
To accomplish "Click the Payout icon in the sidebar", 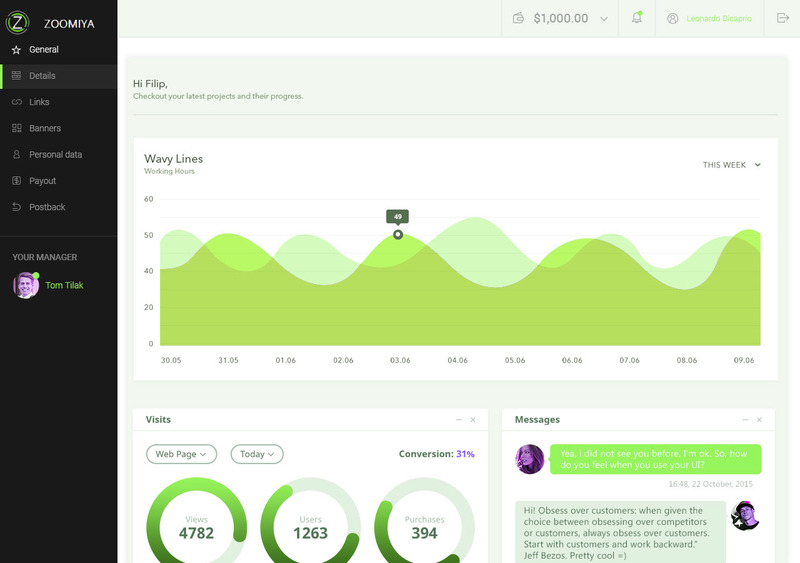I will pos(16,181).
